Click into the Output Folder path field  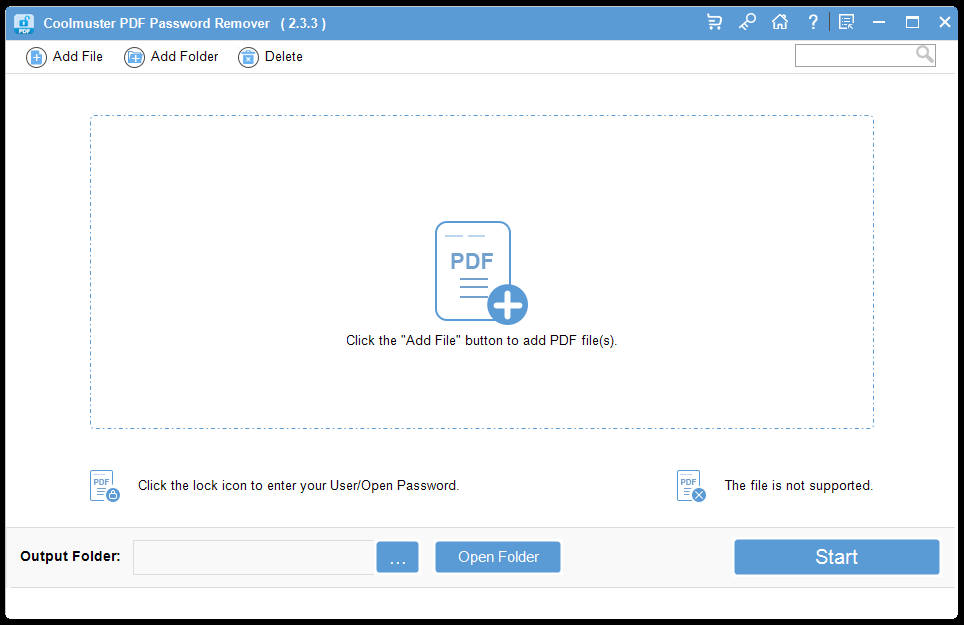[253, 557]
